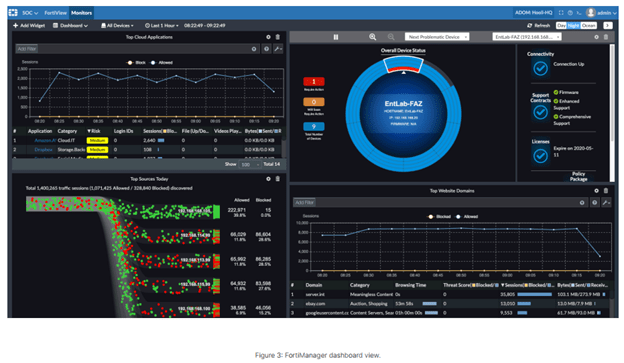Switch theme to Night

[573, 25]
